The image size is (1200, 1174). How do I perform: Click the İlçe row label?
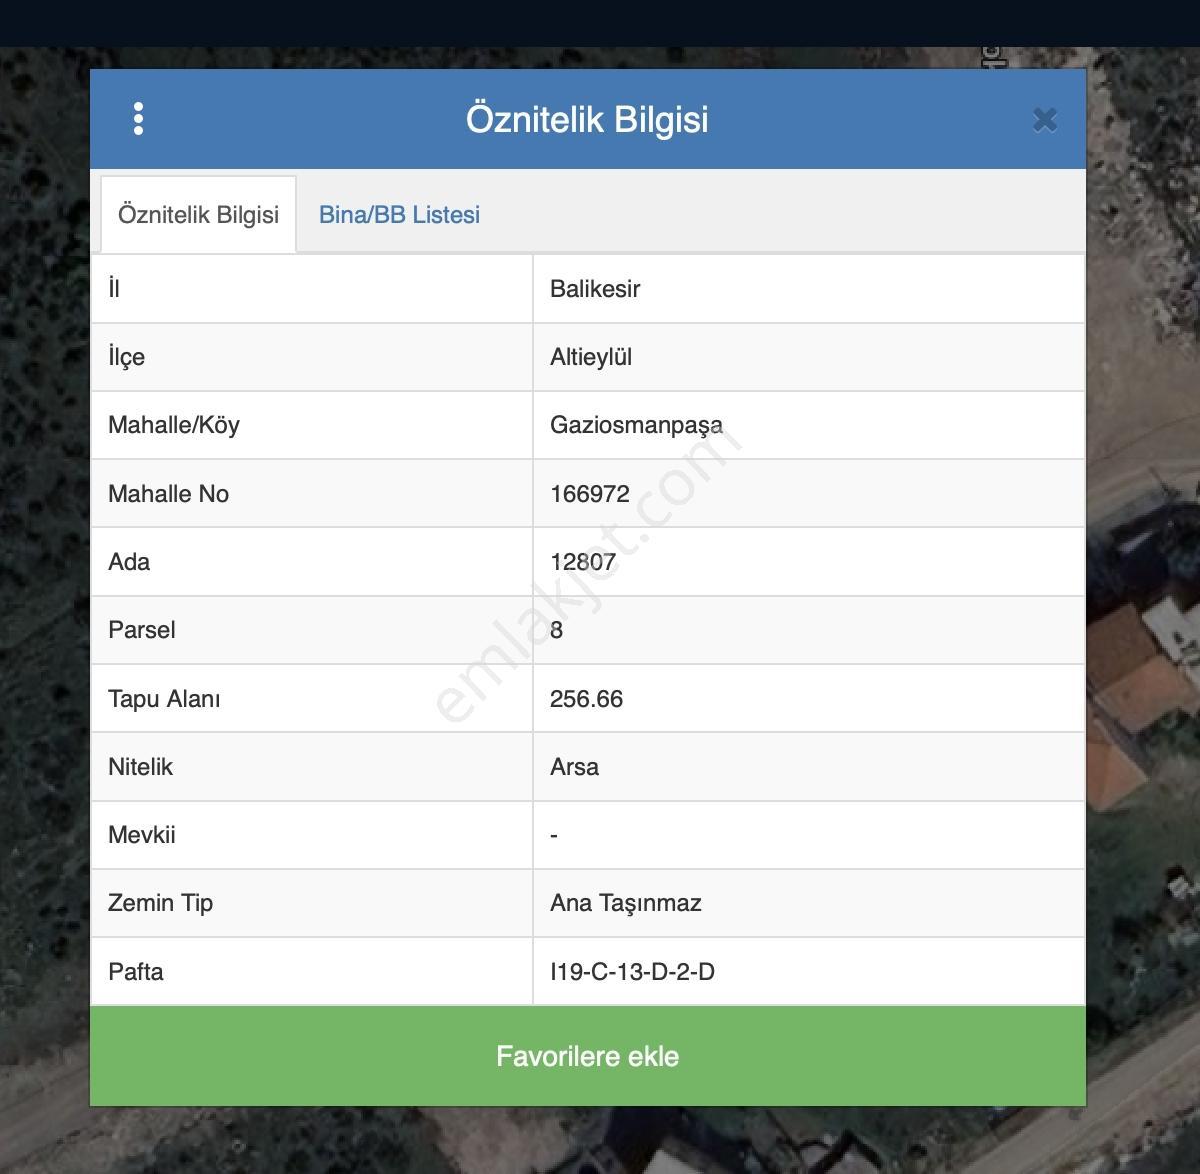click(x=126, y=358)
